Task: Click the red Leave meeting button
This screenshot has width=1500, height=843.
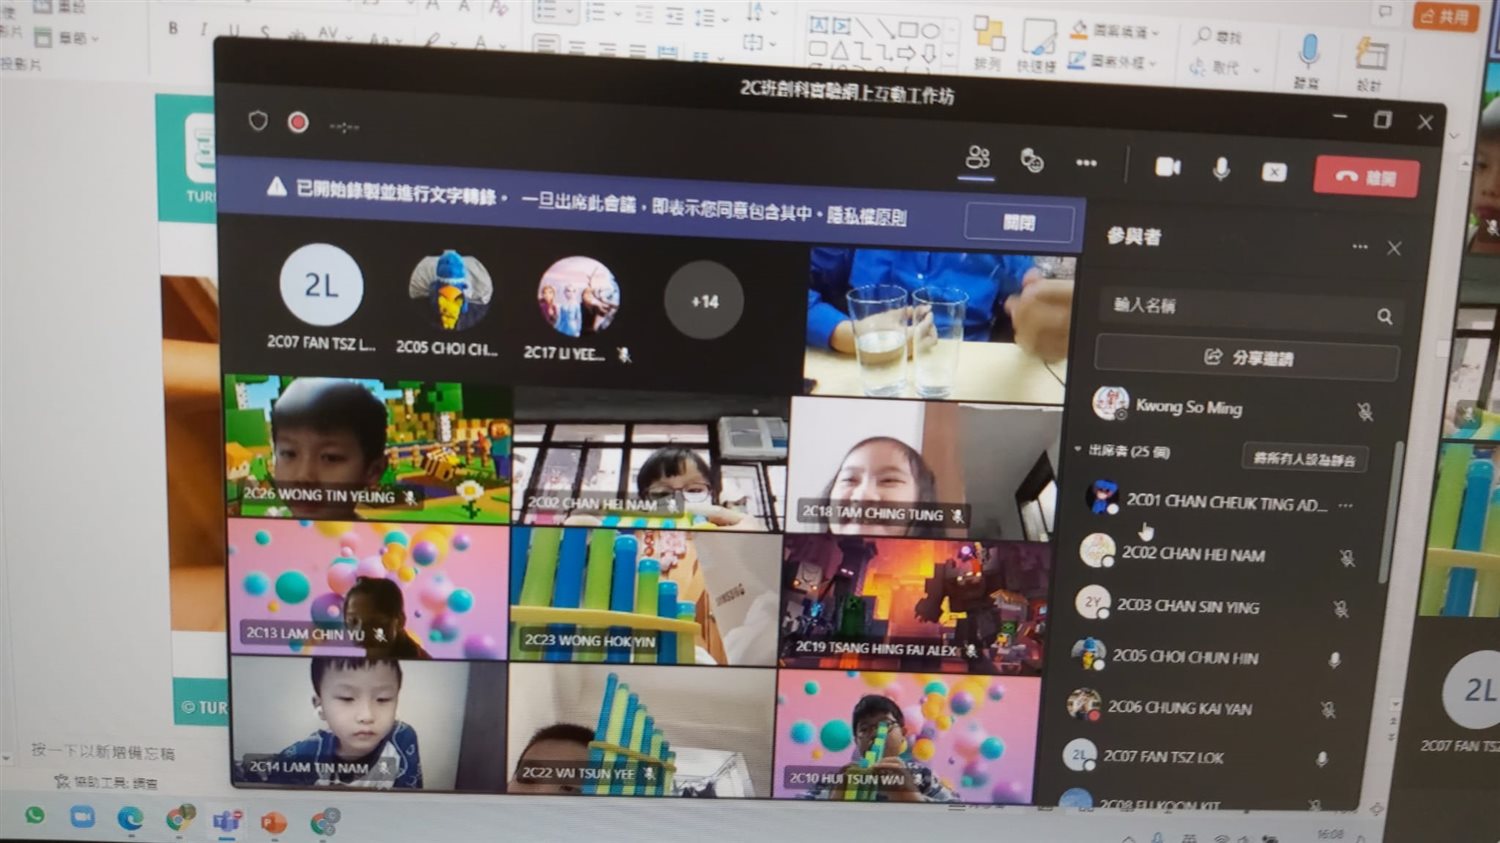Action: tap(1366, 177)
